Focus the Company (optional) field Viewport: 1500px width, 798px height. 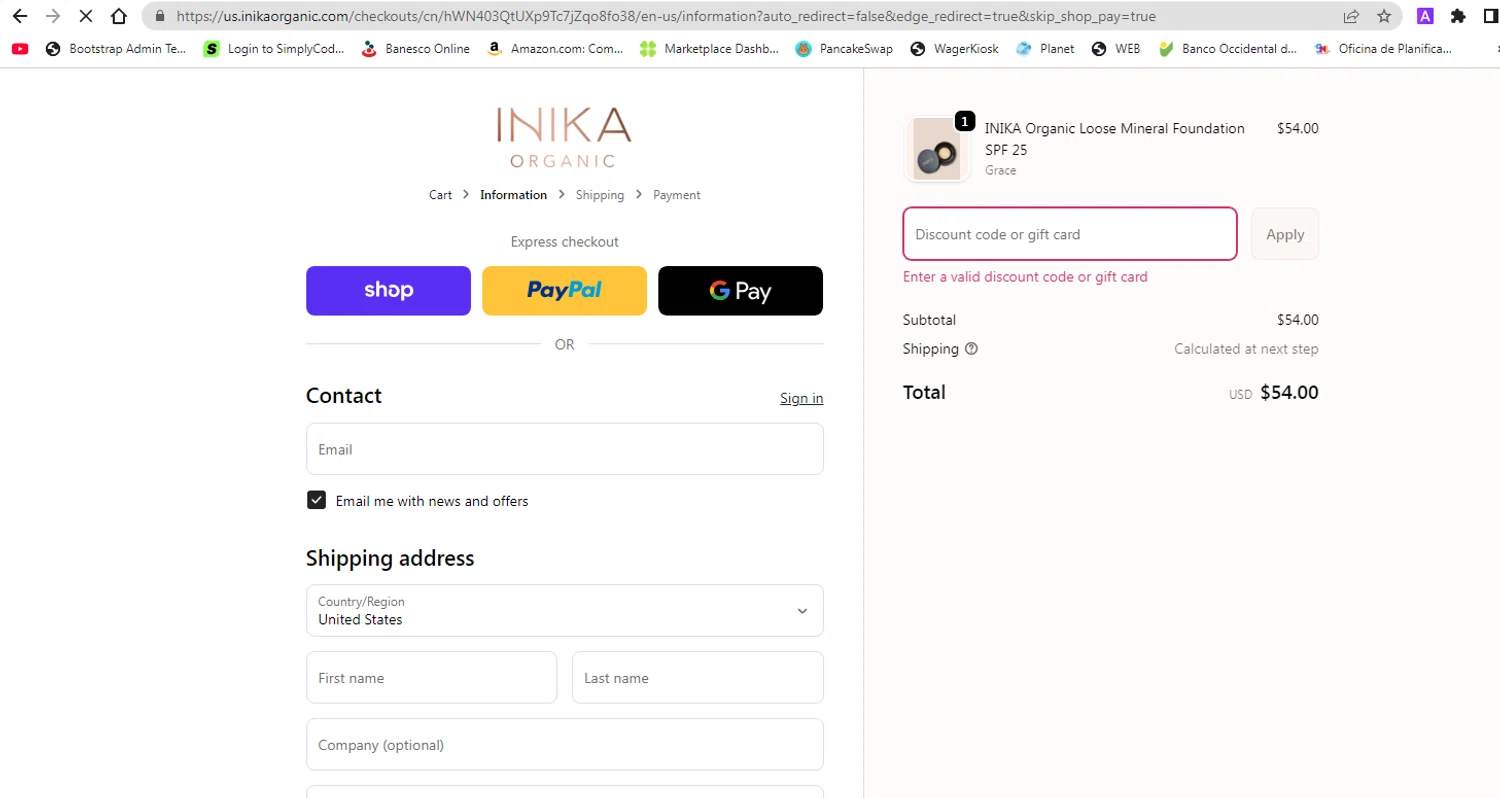[x=565, y=745]
